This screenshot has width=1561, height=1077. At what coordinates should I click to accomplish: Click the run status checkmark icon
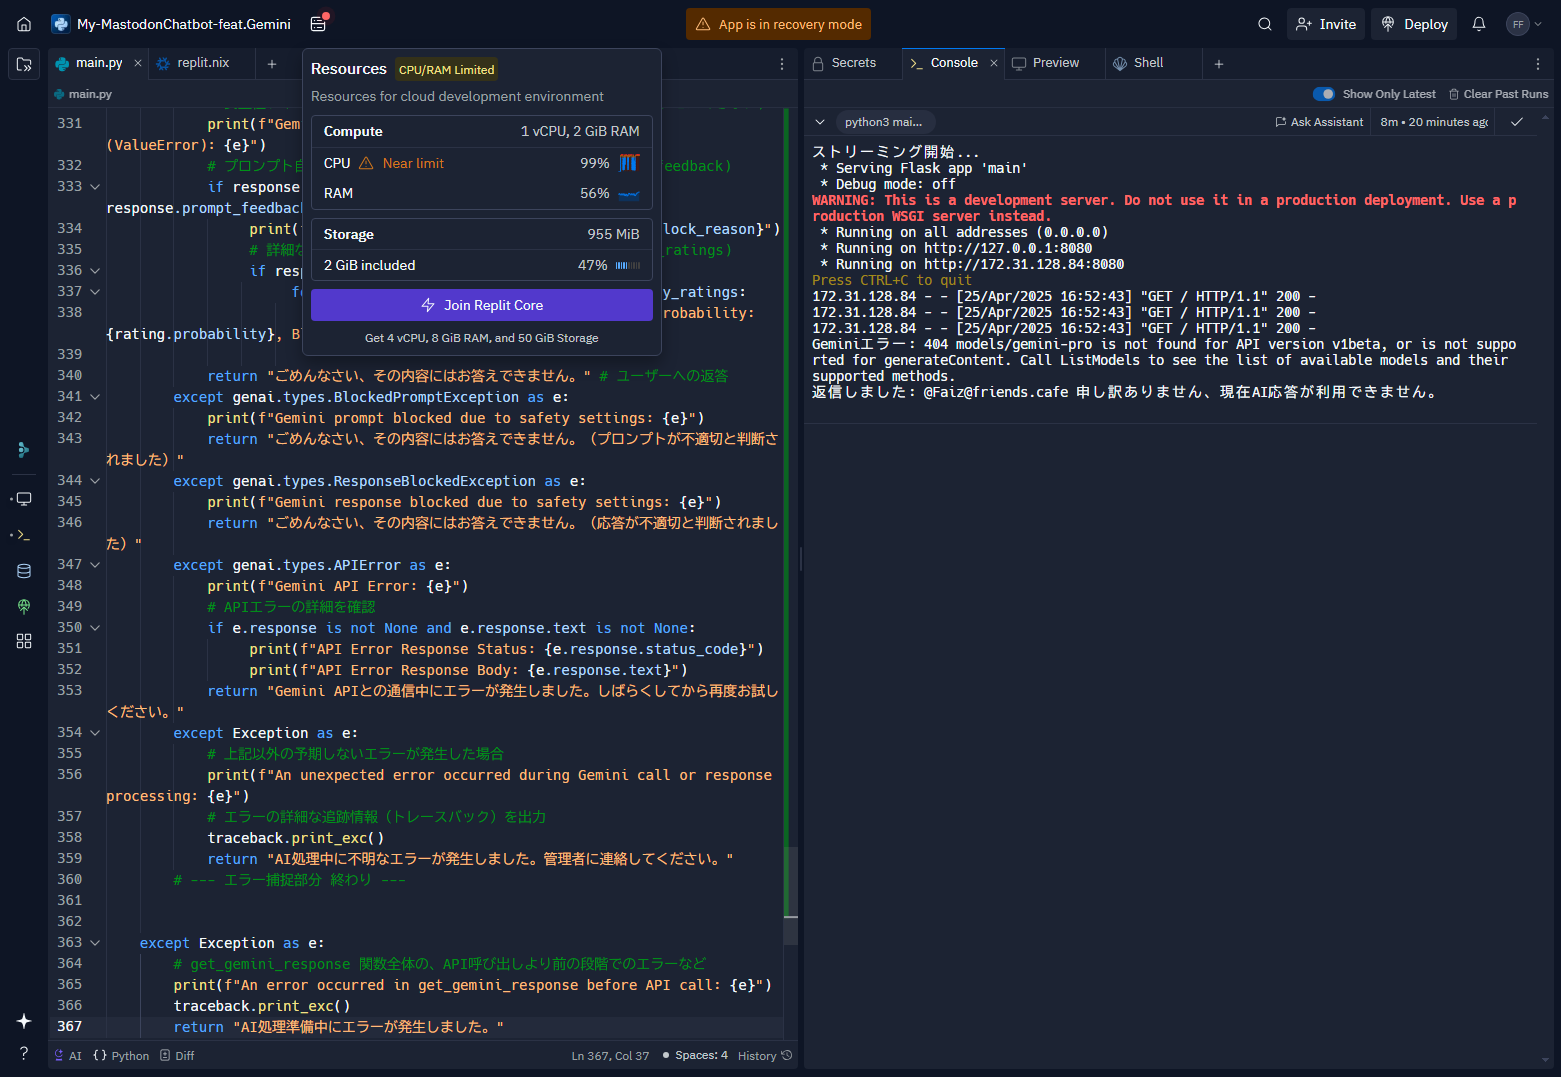click(x=1517, y=122)
